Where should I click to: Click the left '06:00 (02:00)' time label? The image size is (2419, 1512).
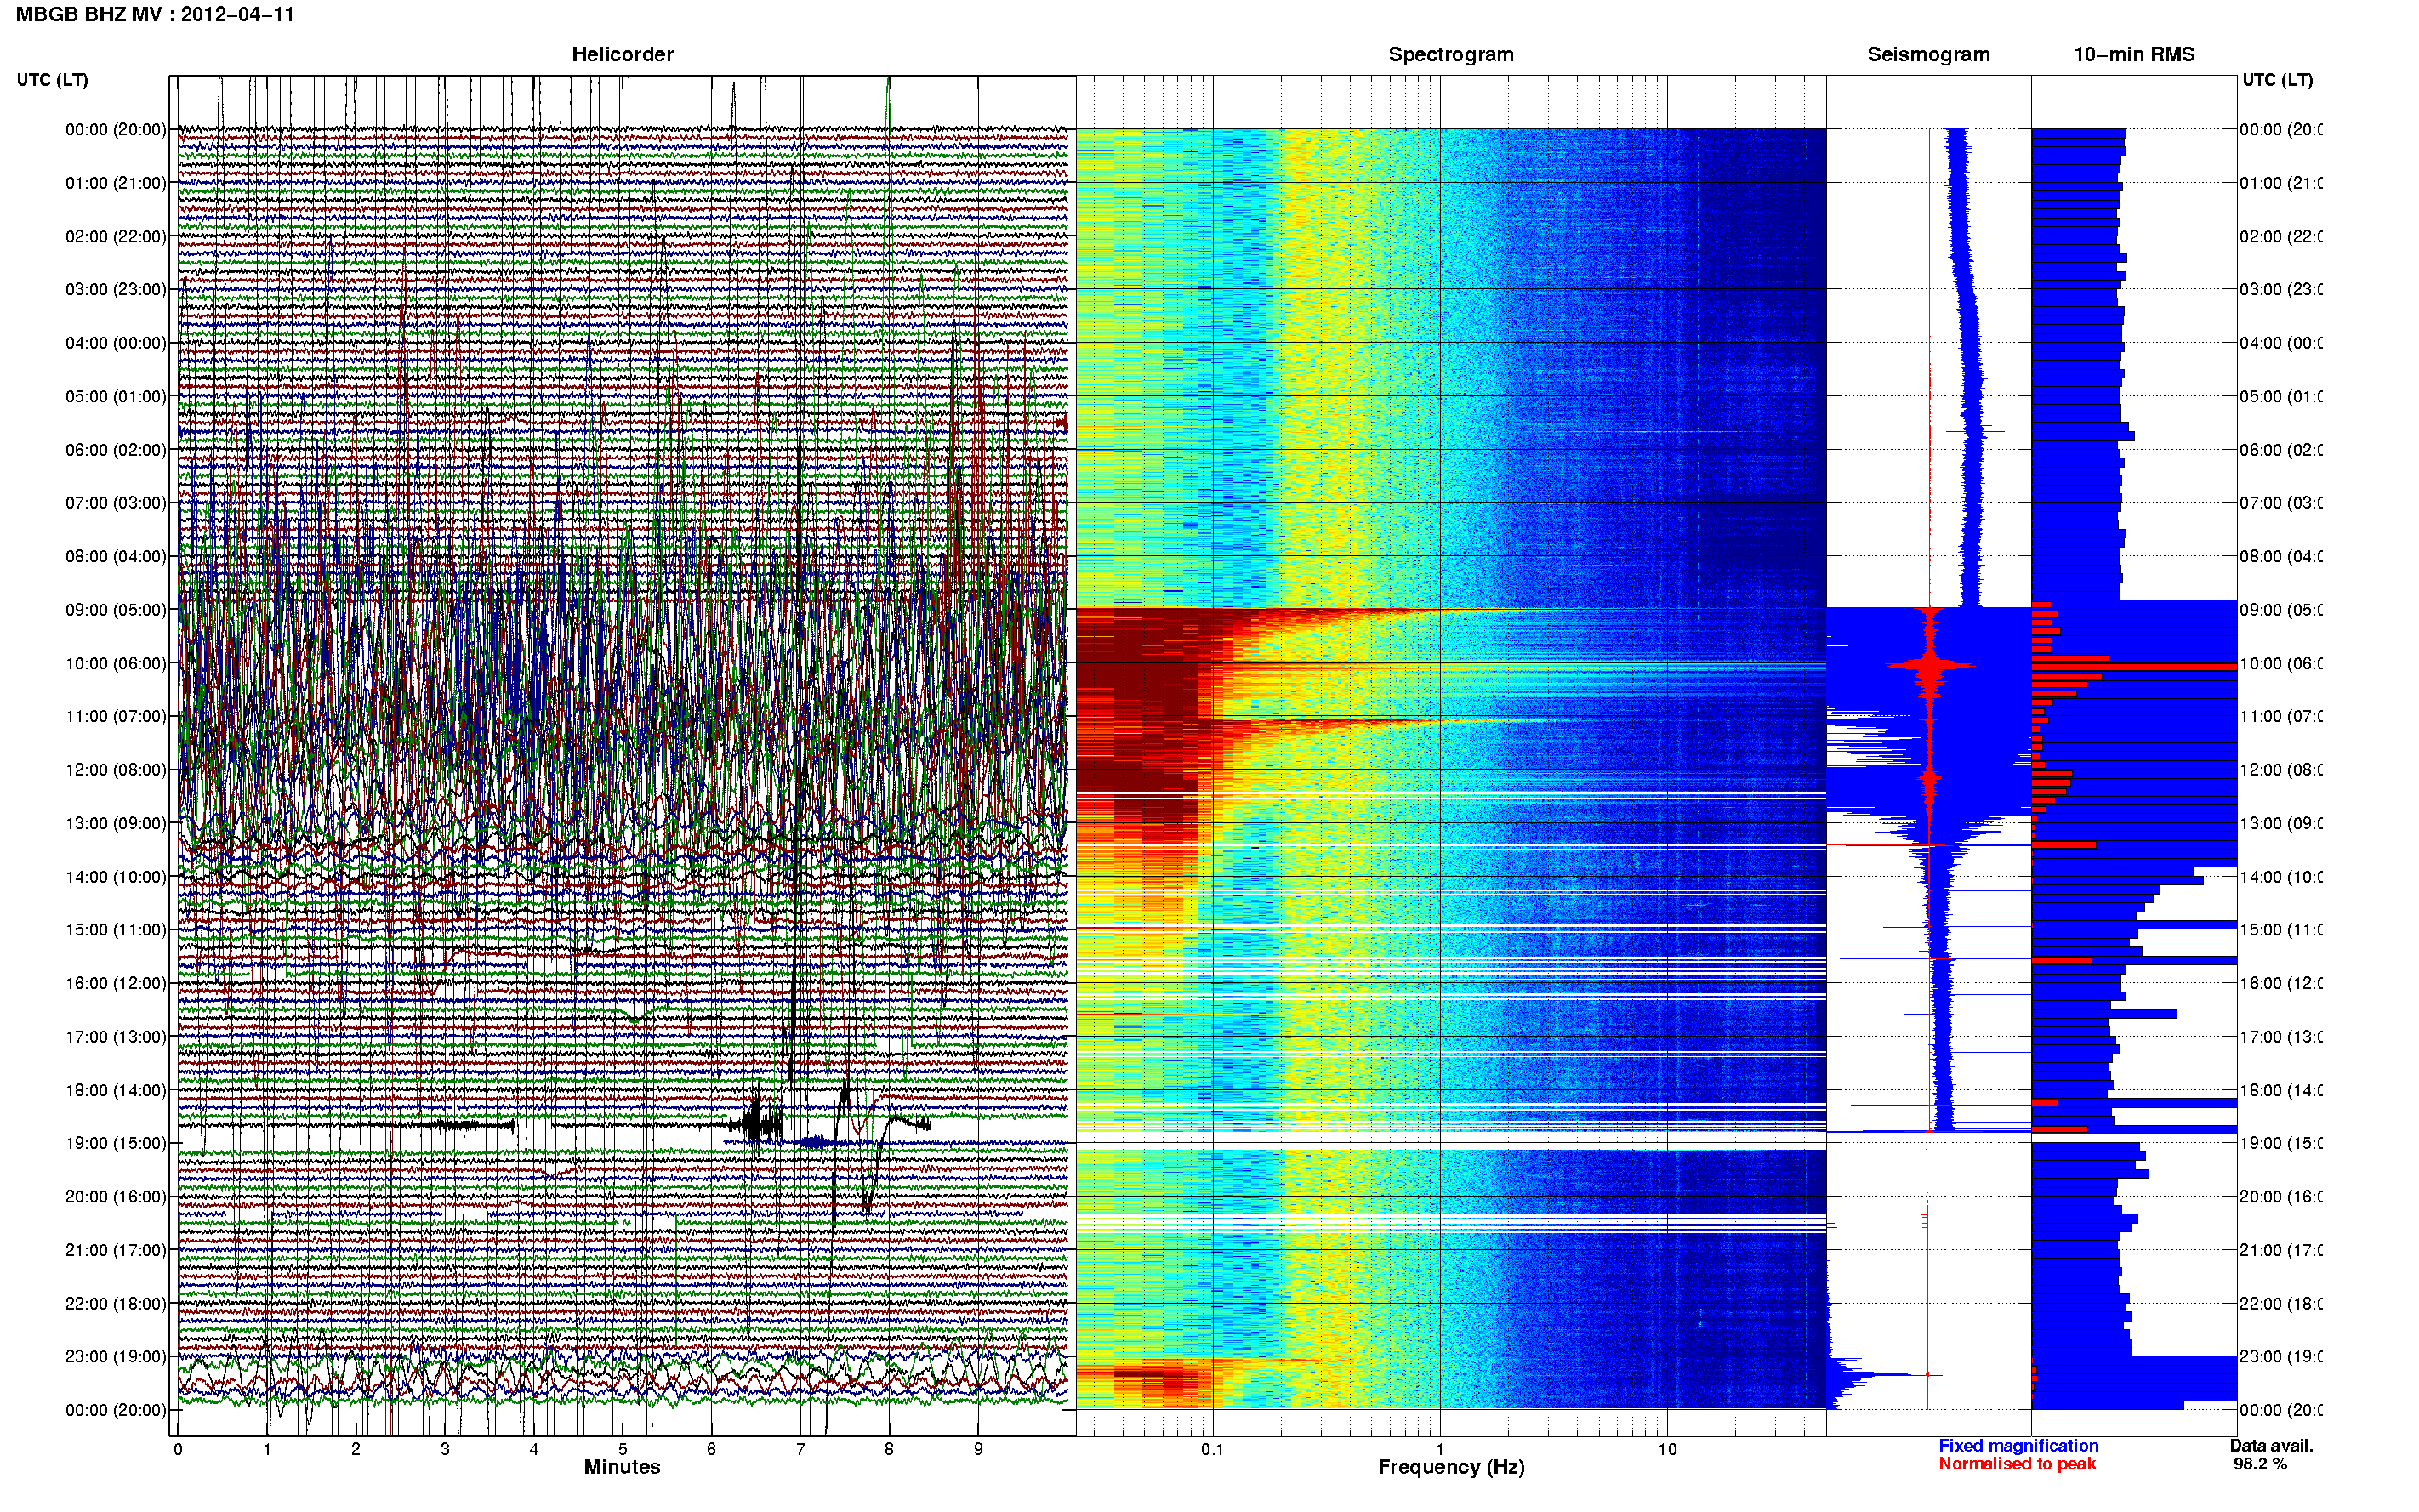[x=116, y=450]
